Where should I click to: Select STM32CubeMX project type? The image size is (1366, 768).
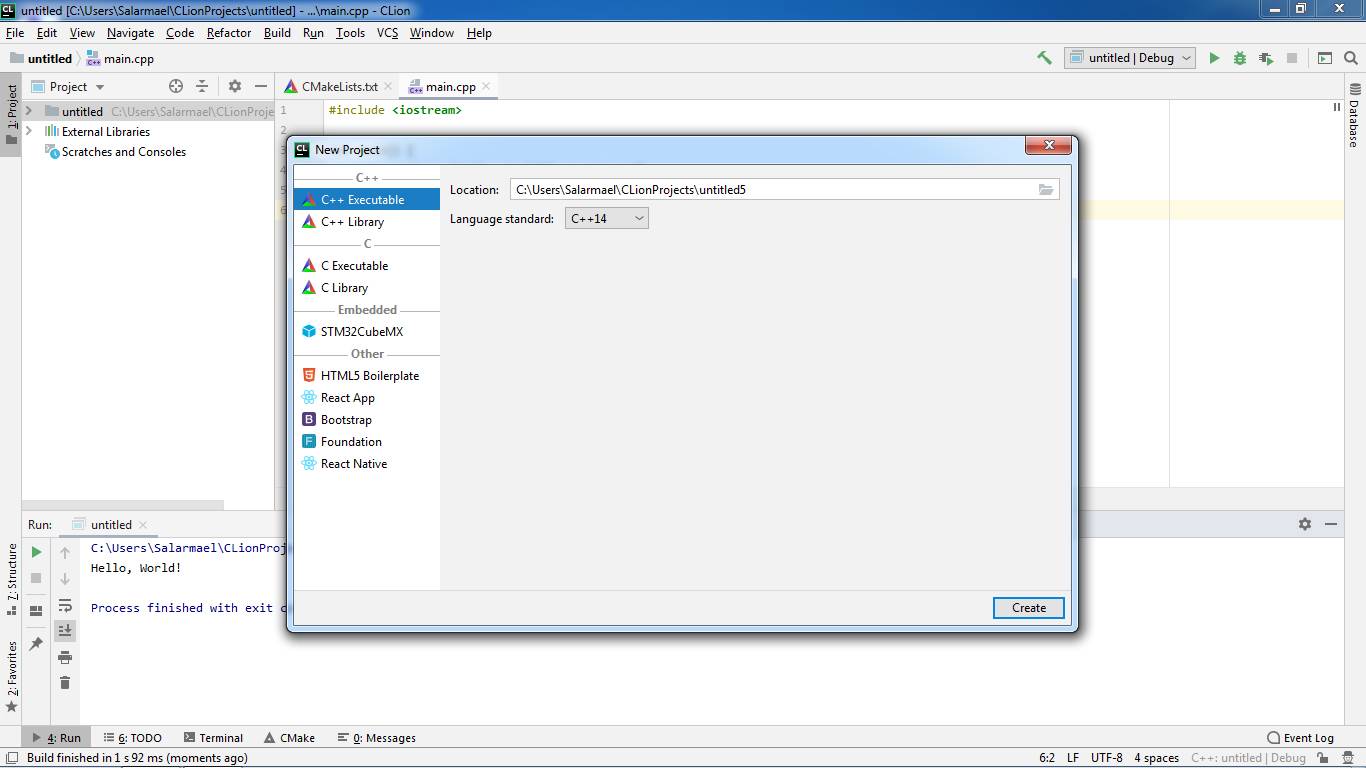367,332
